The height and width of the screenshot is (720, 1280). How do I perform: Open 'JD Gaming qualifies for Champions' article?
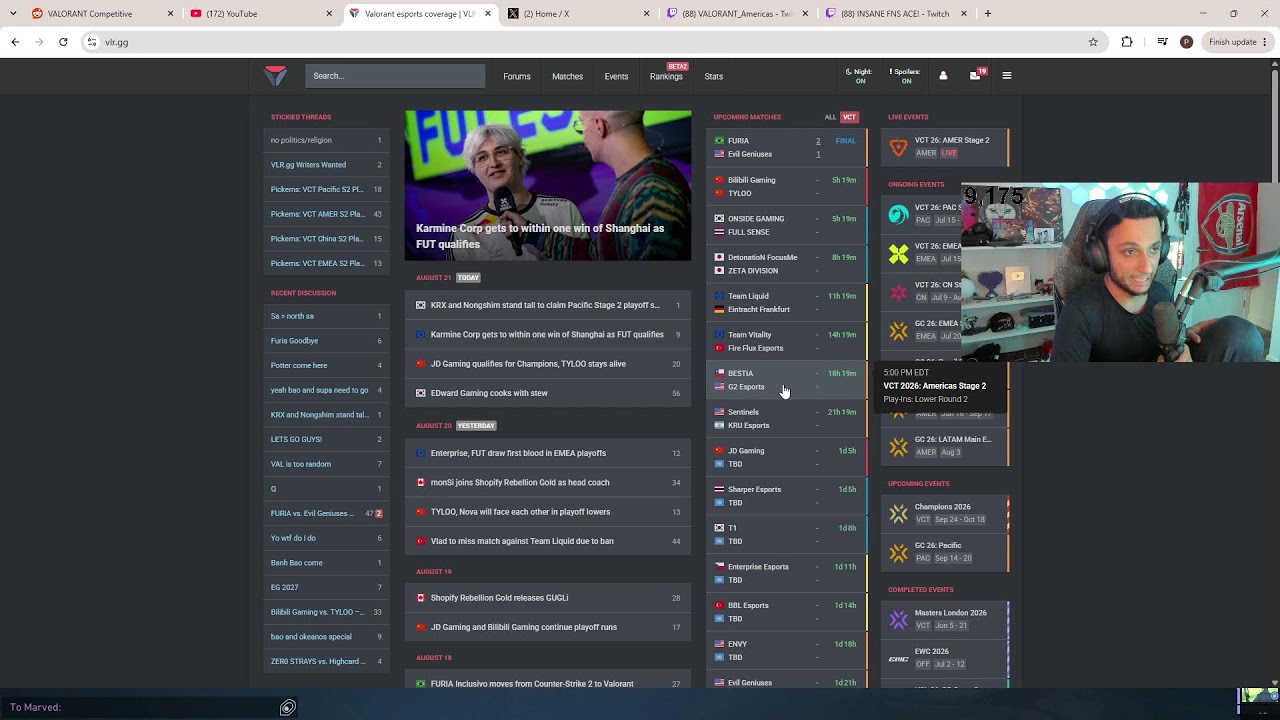[547, 364]
